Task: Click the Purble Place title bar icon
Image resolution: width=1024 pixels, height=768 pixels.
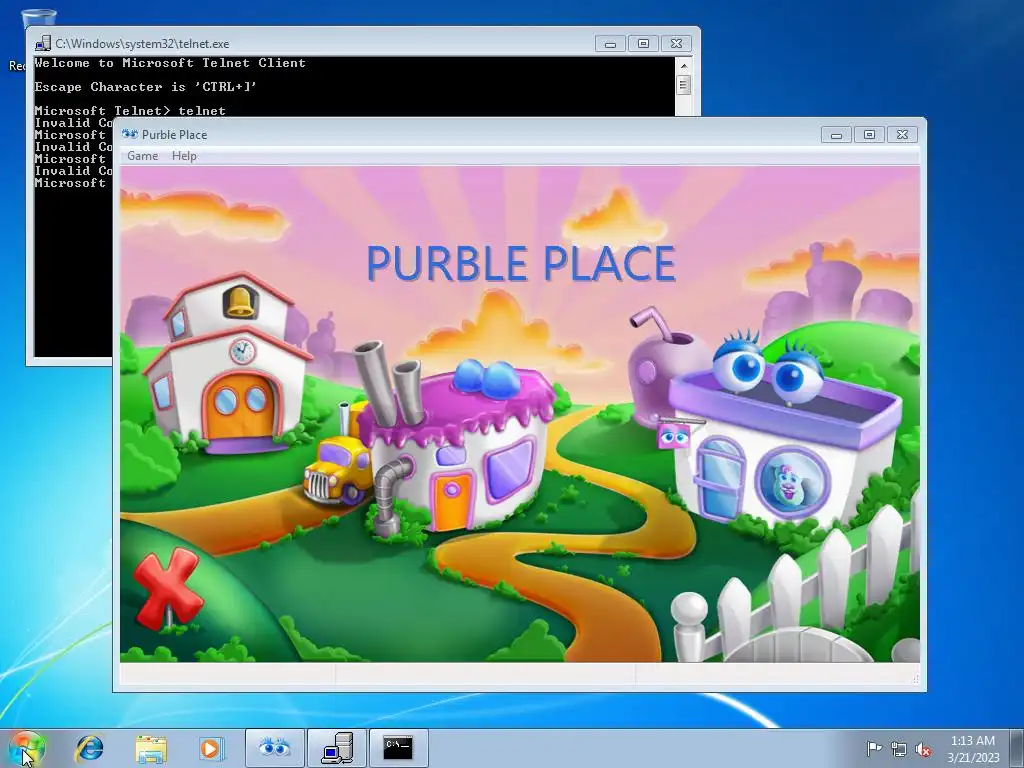Action: point(129,135)
